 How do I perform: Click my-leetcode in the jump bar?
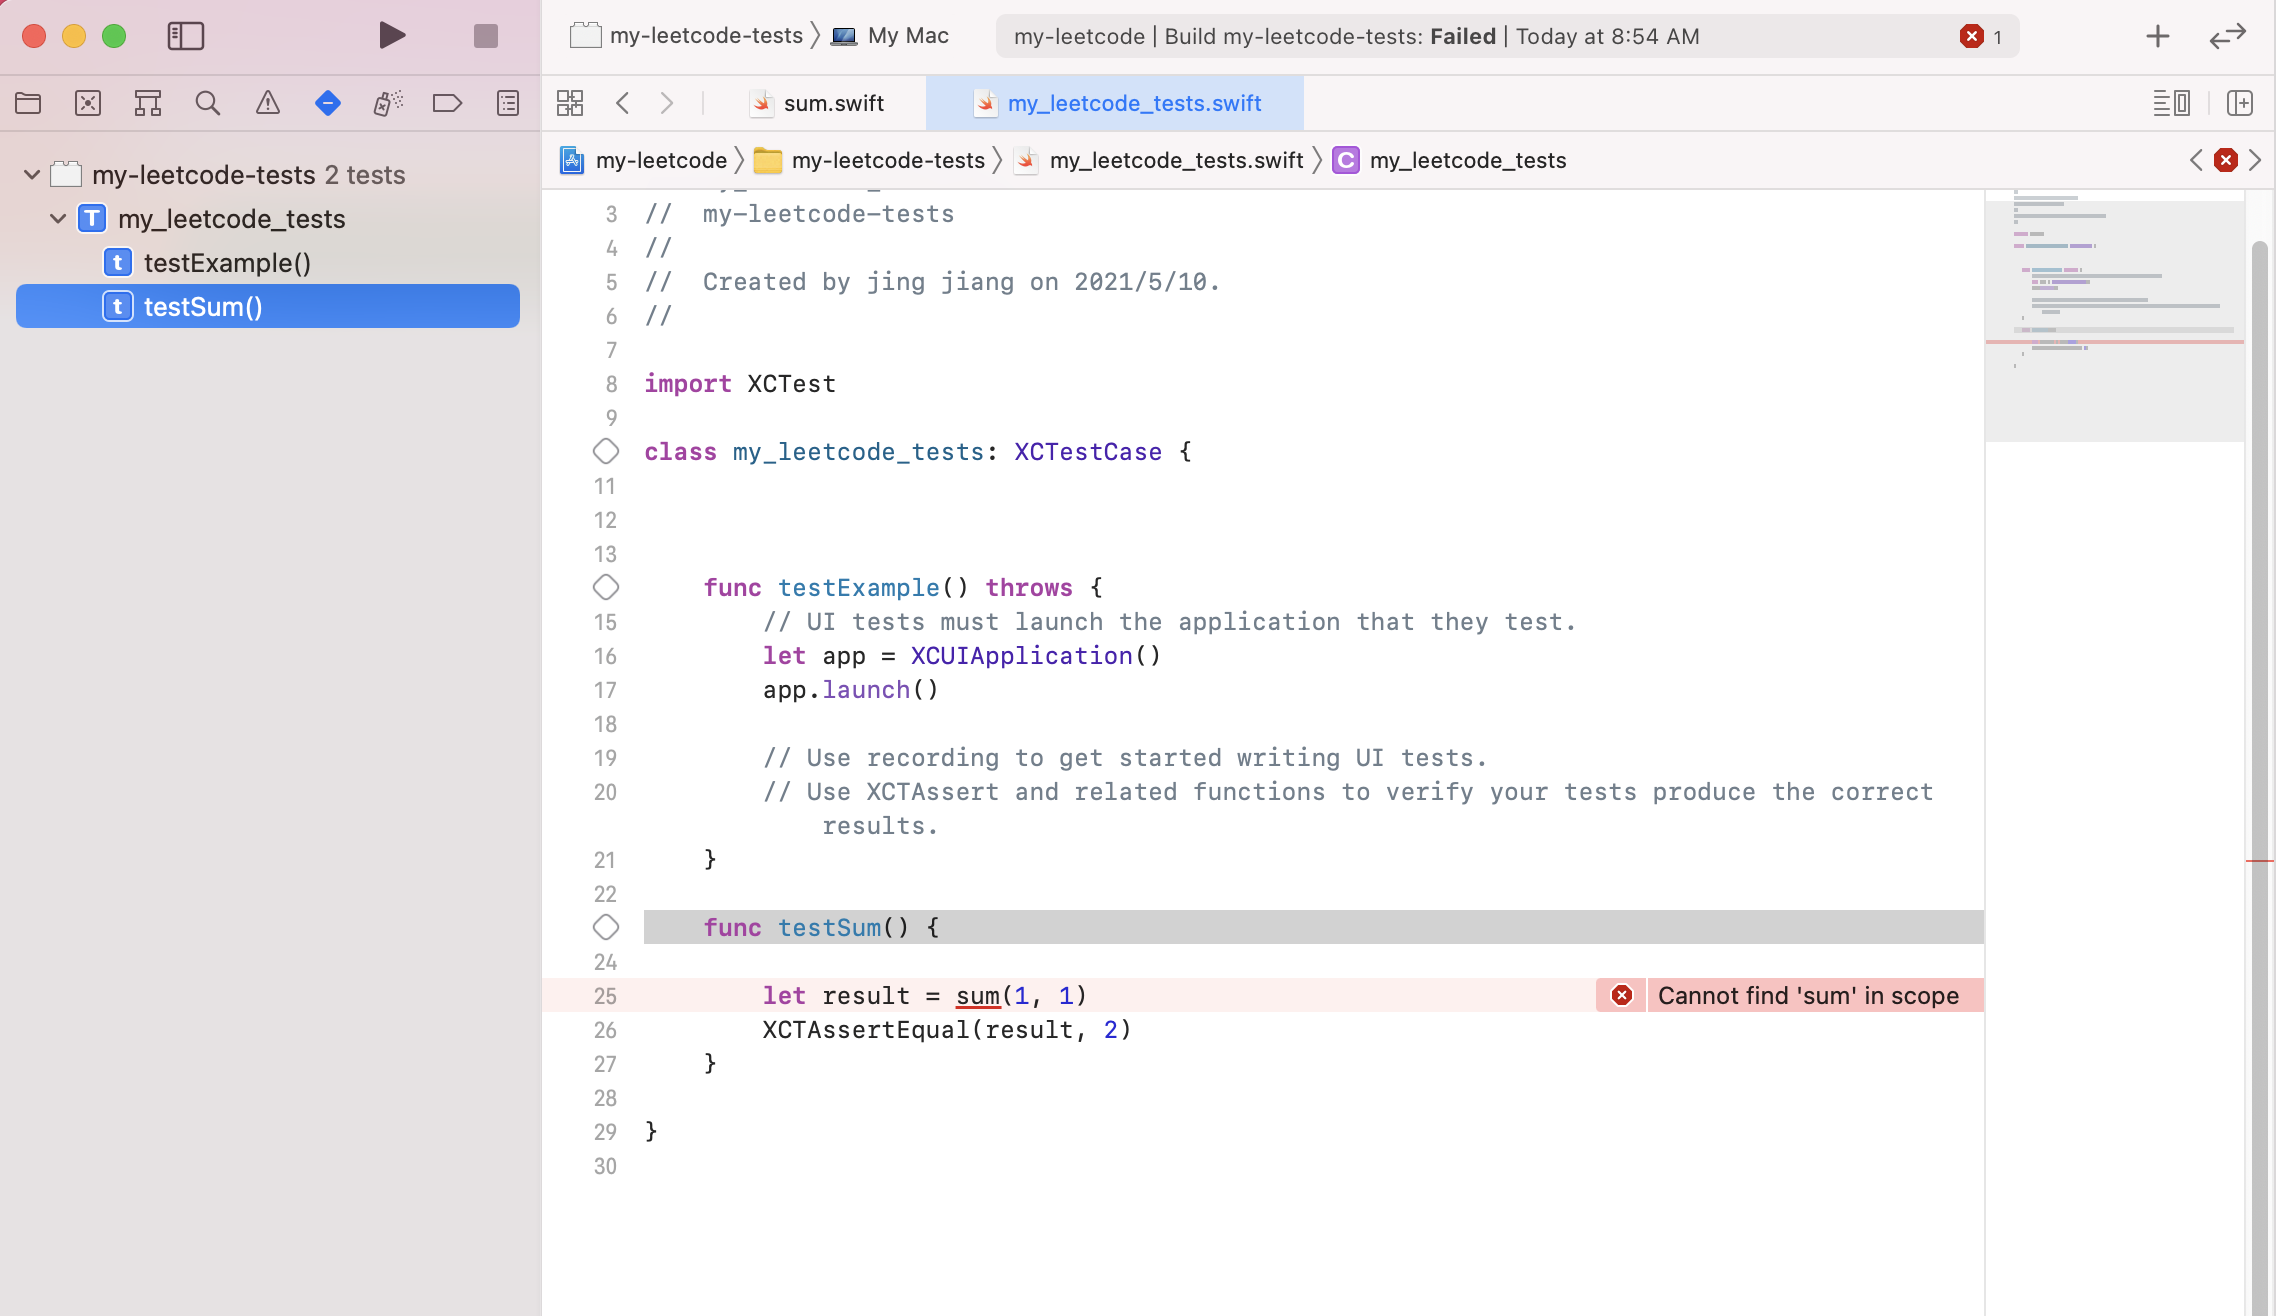[644, 160]
